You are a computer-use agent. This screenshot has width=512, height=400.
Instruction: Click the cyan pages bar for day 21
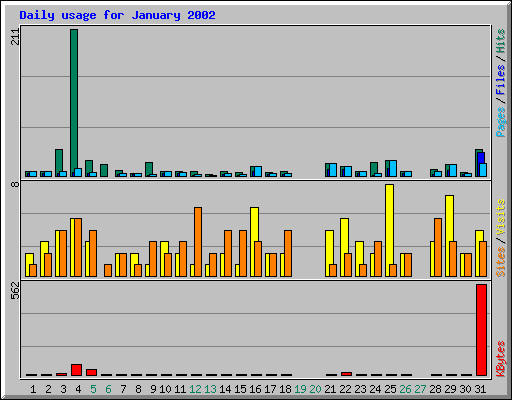333,170
